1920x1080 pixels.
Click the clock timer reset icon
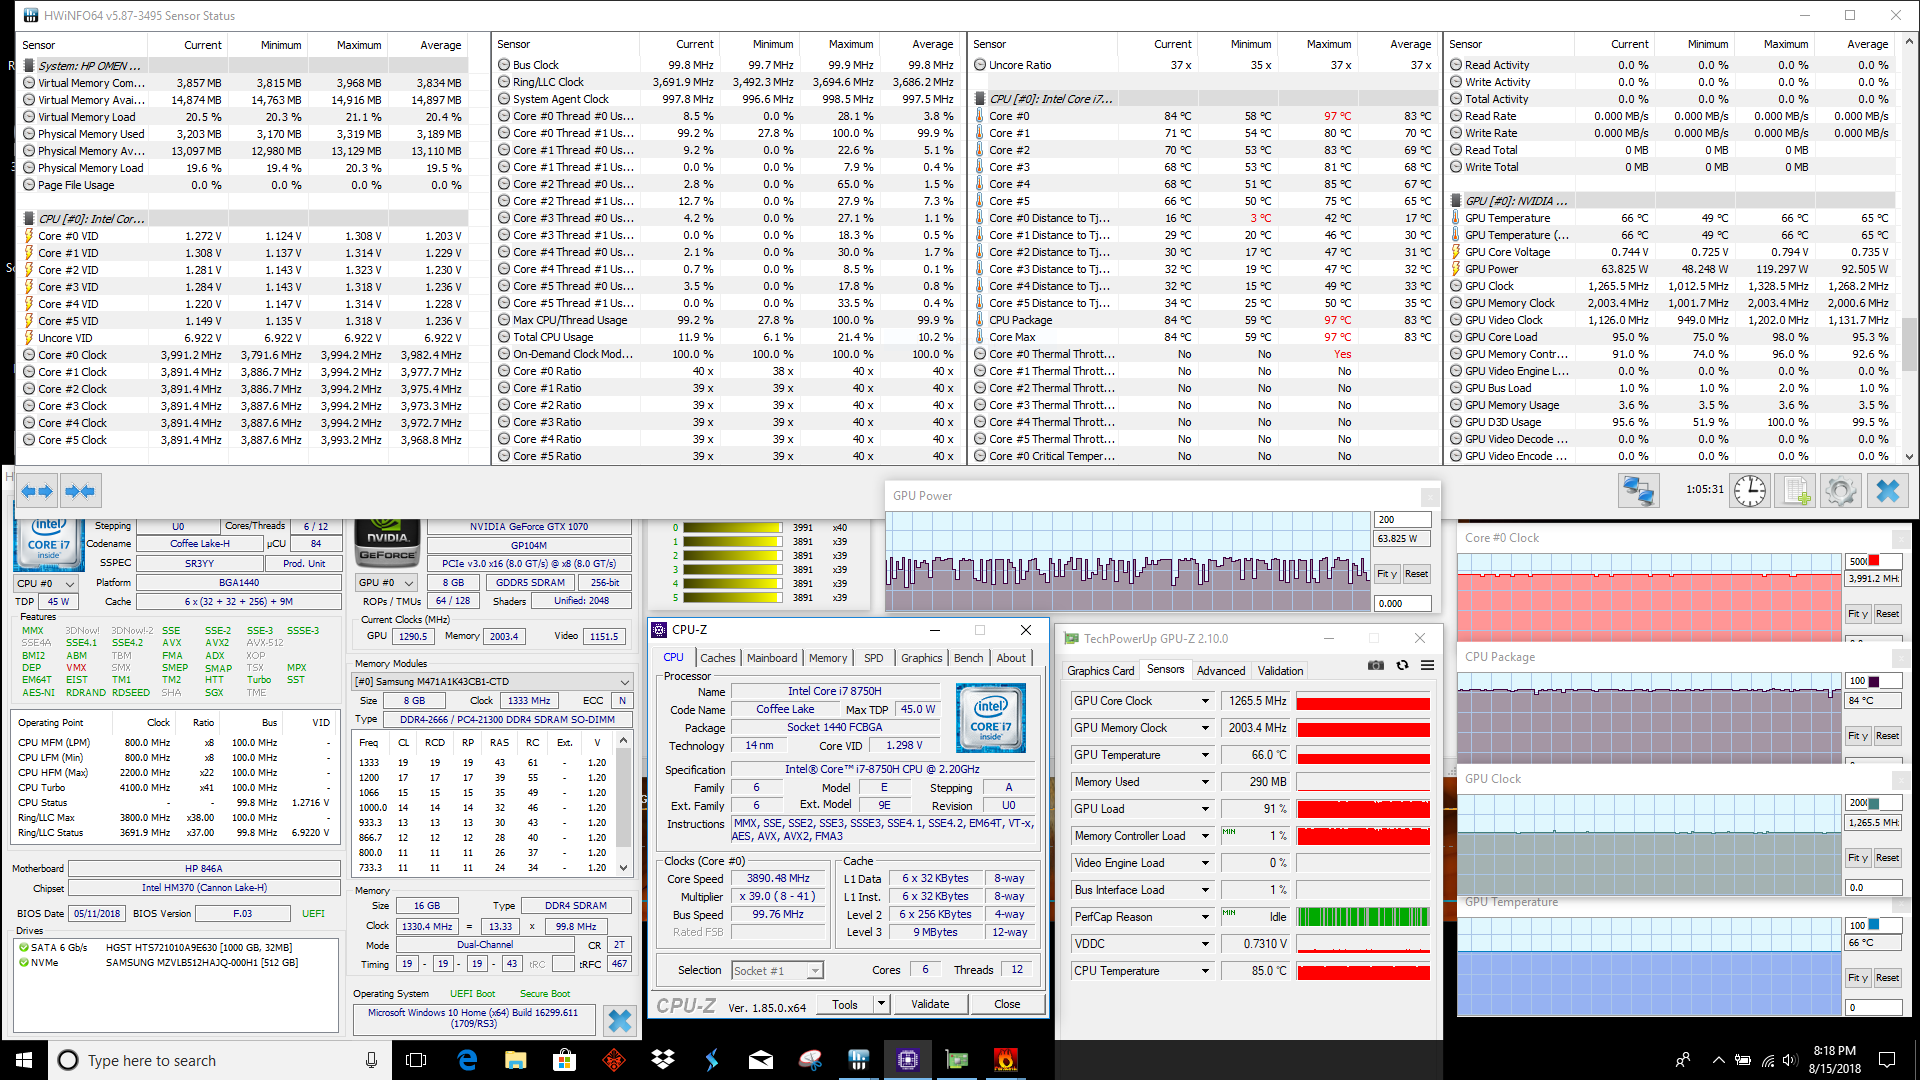coord(1750,491)
